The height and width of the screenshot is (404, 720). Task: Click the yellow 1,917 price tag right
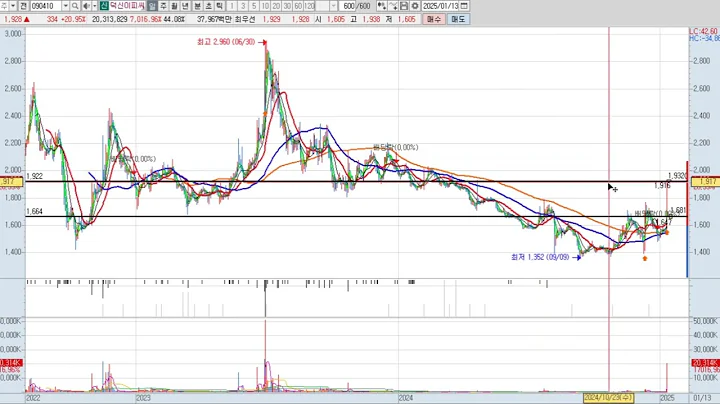pos(704,182)
